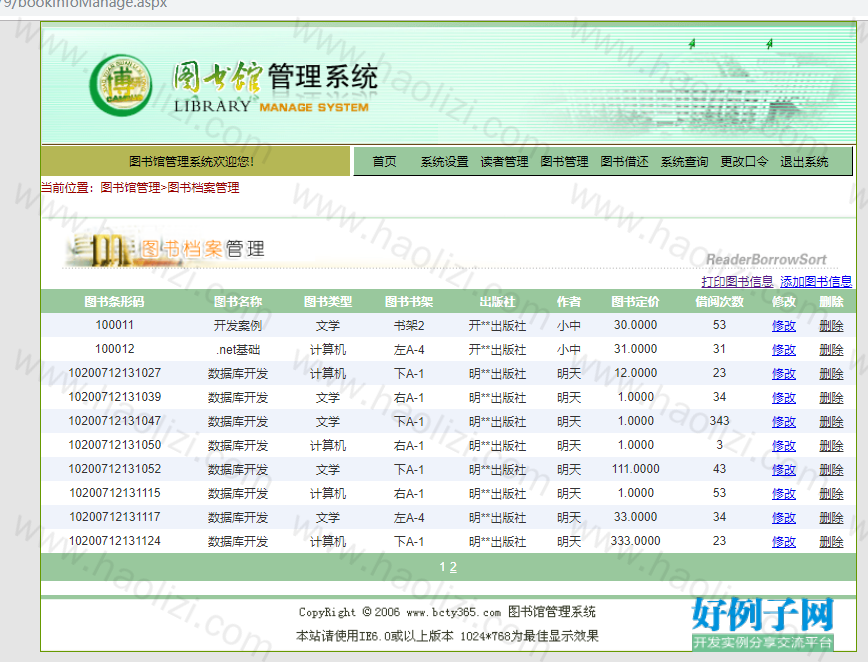Select price cell 333.0000
The width and height of the screenshot is (868, 662).
[x=636, y=541]
